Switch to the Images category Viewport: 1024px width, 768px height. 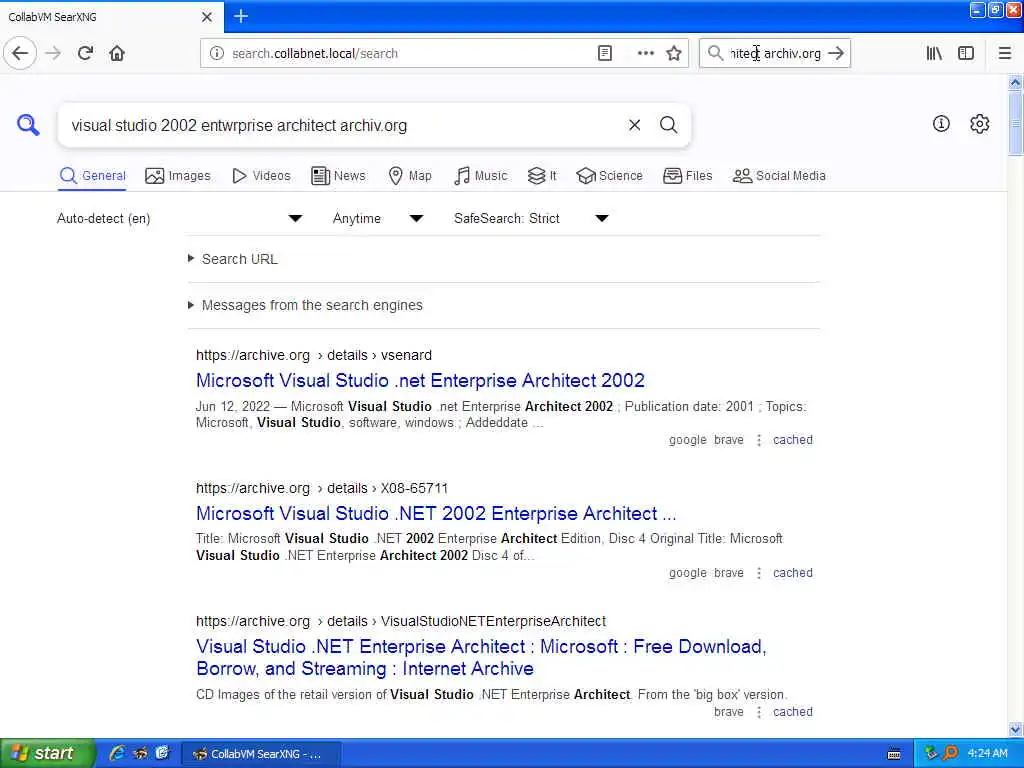coord(178,176)
